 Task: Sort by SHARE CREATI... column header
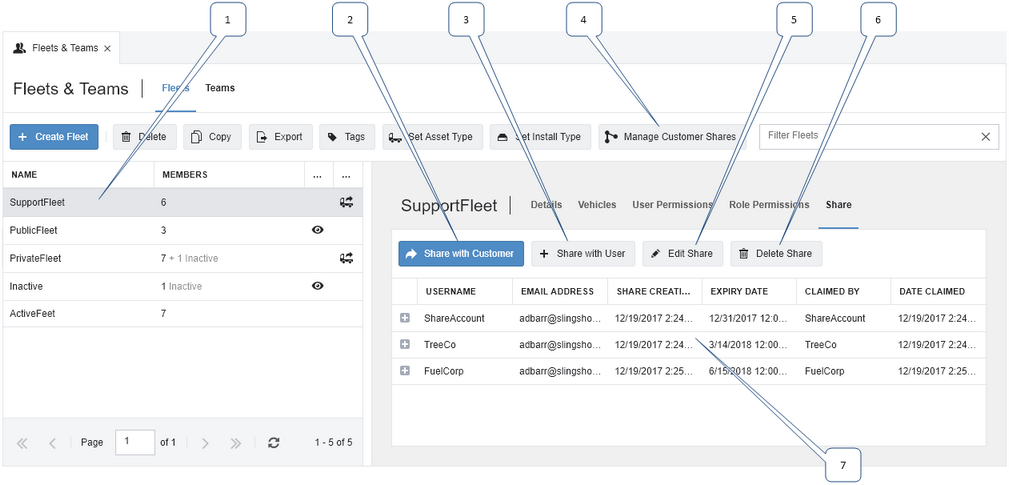point(654,291)
